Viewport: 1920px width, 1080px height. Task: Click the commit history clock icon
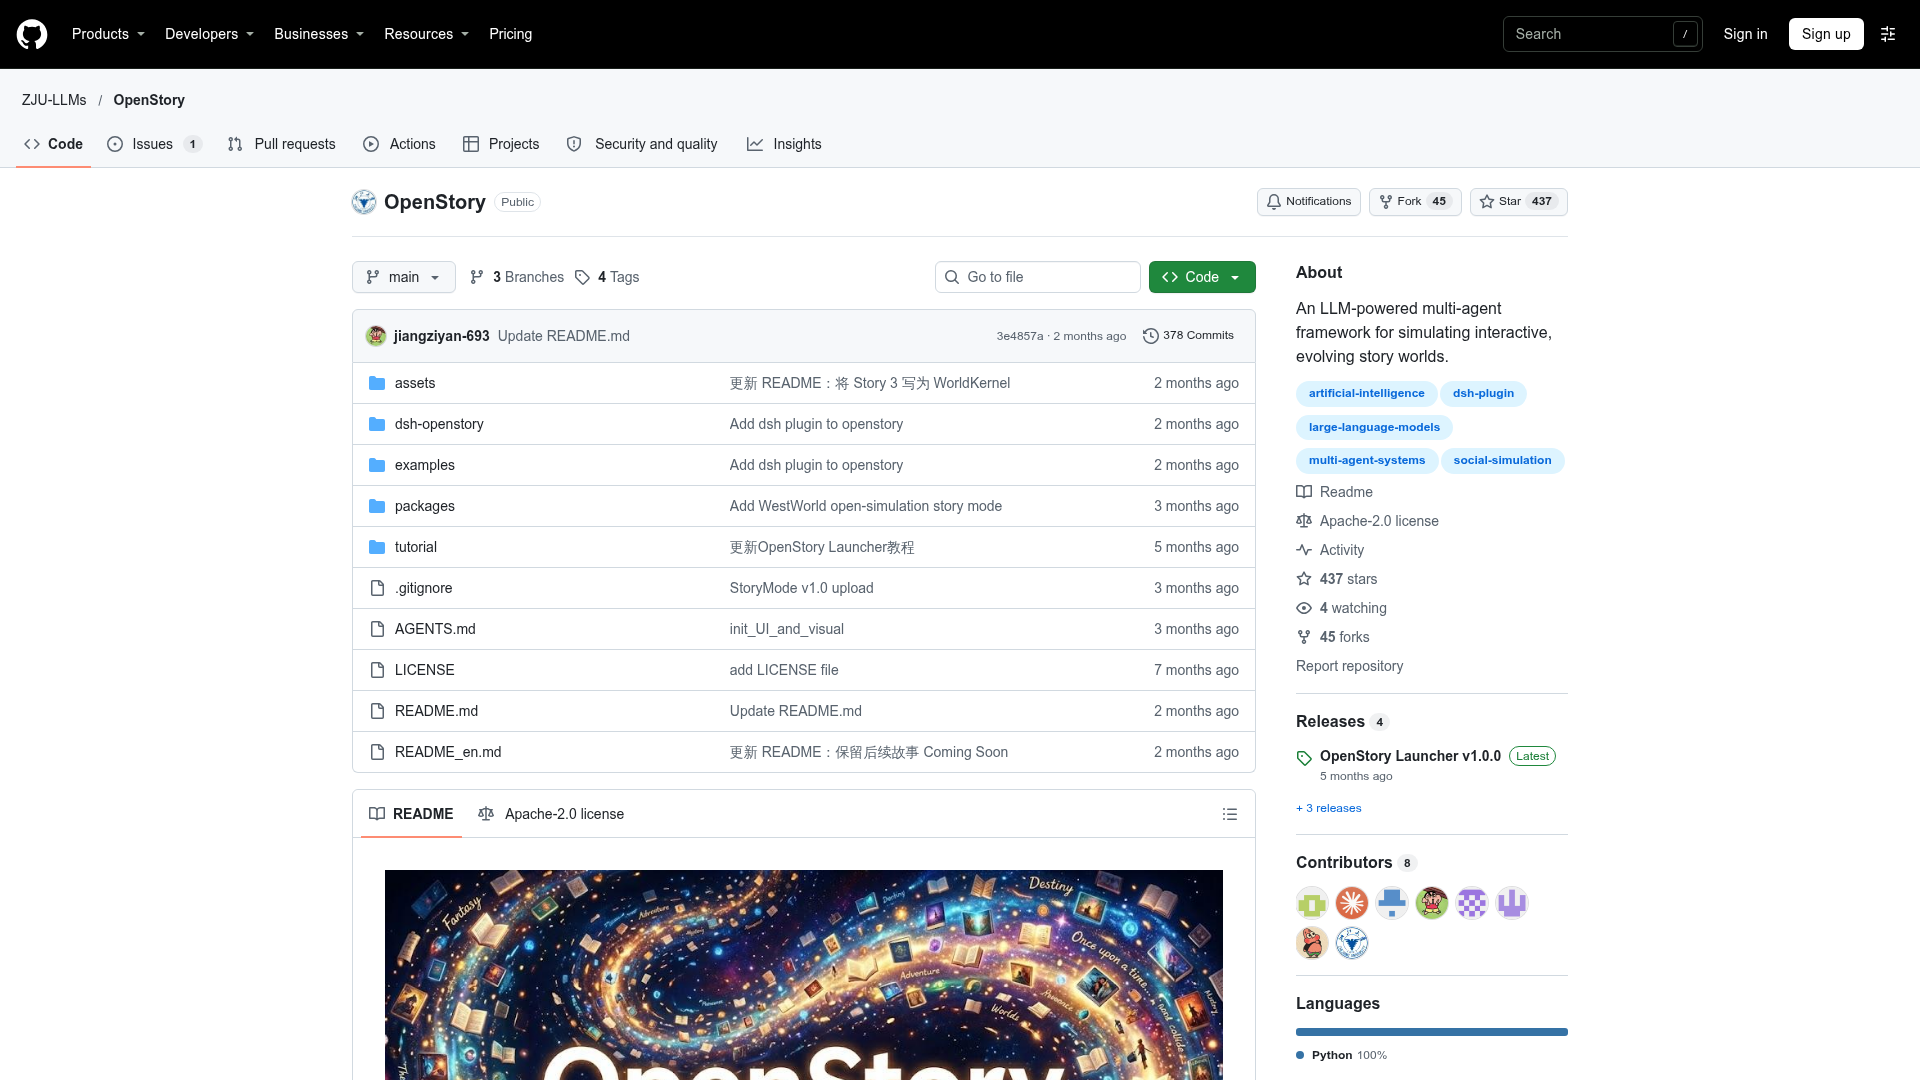pos(1151,336)
